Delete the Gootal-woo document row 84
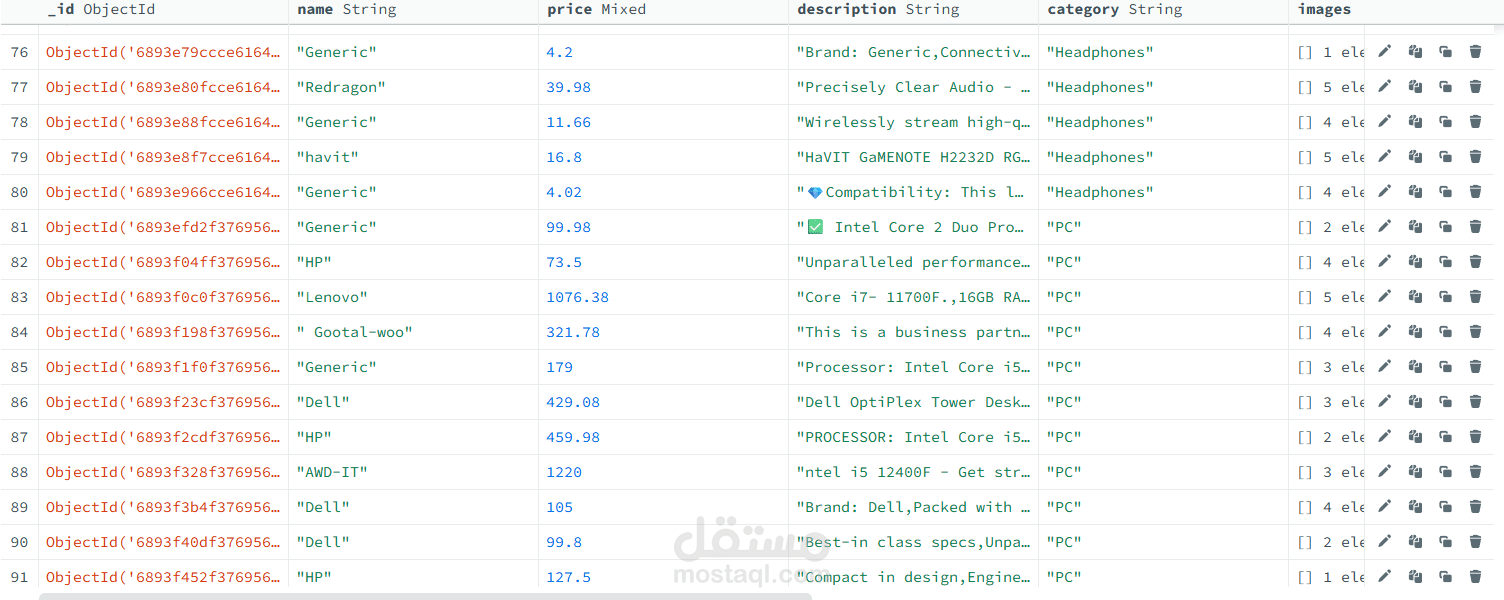The image size is (1504, 600). pyautogui.click(x=1475, y=332)
